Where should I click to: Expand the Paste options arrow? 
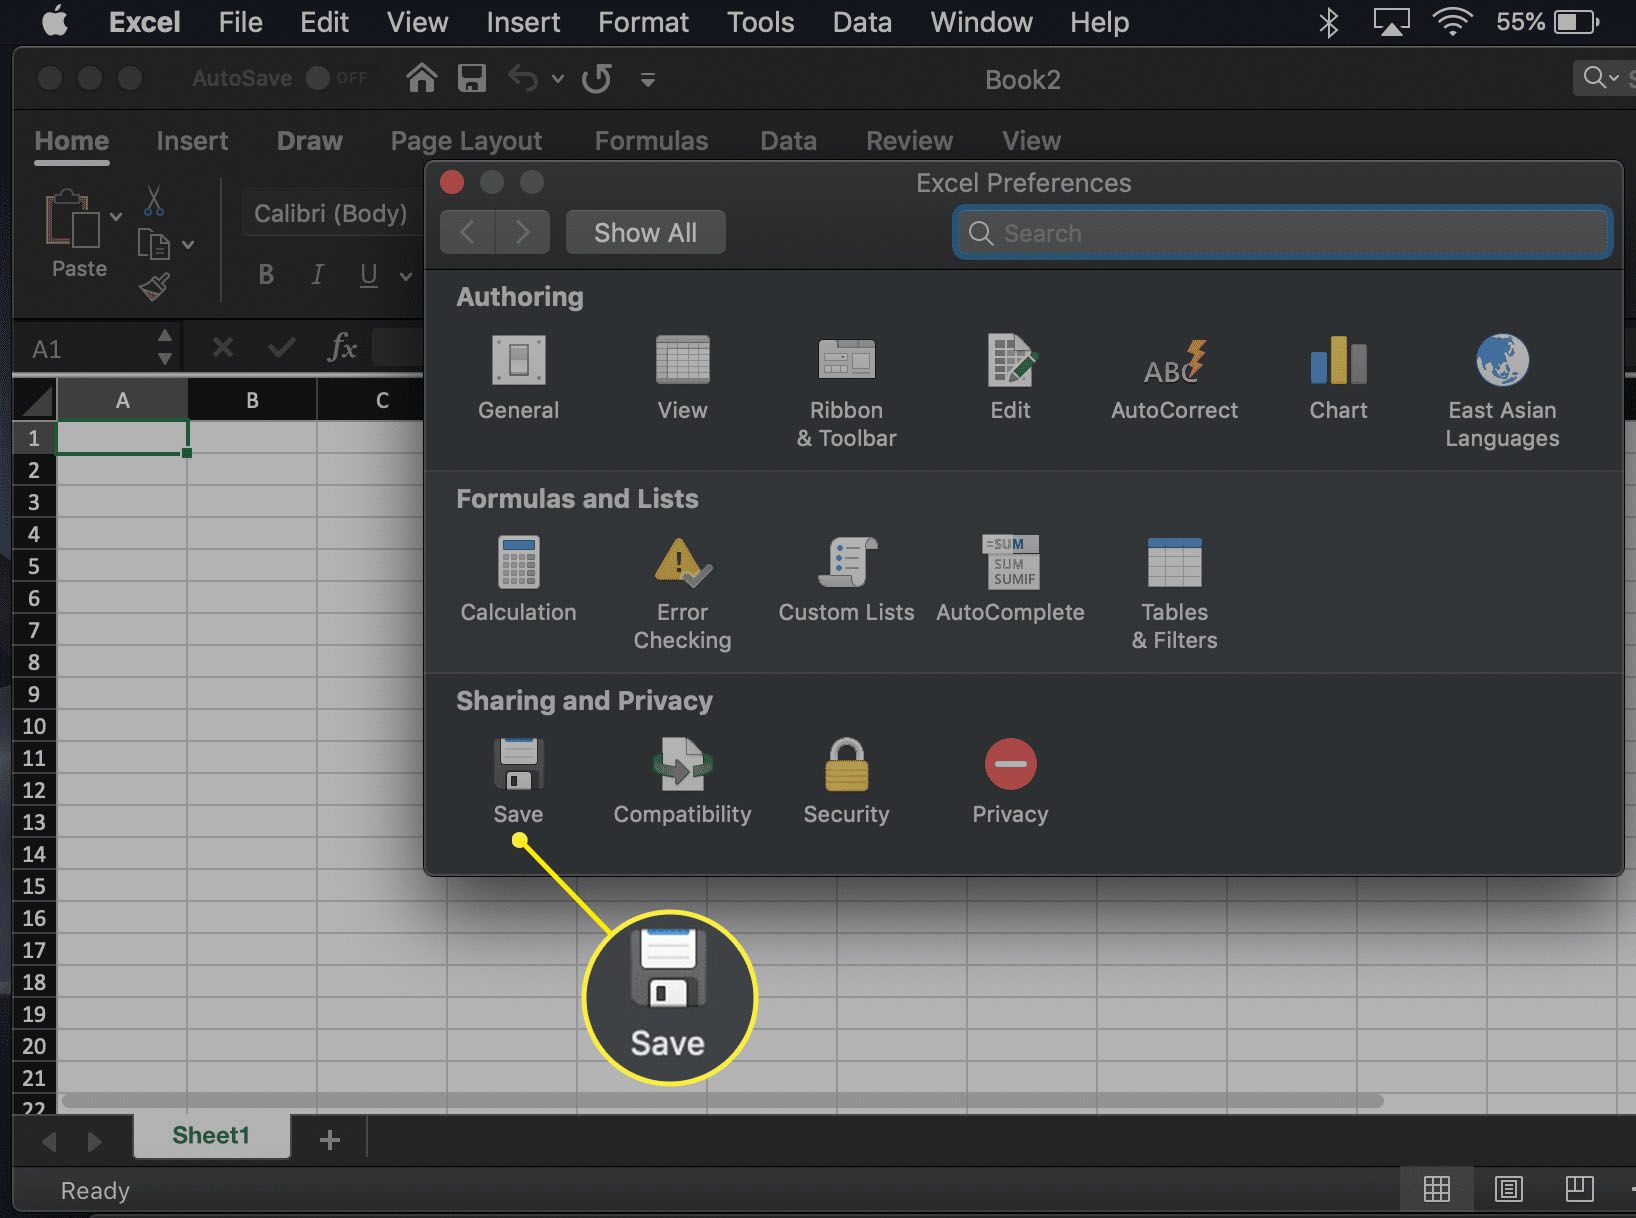point(116,216)
